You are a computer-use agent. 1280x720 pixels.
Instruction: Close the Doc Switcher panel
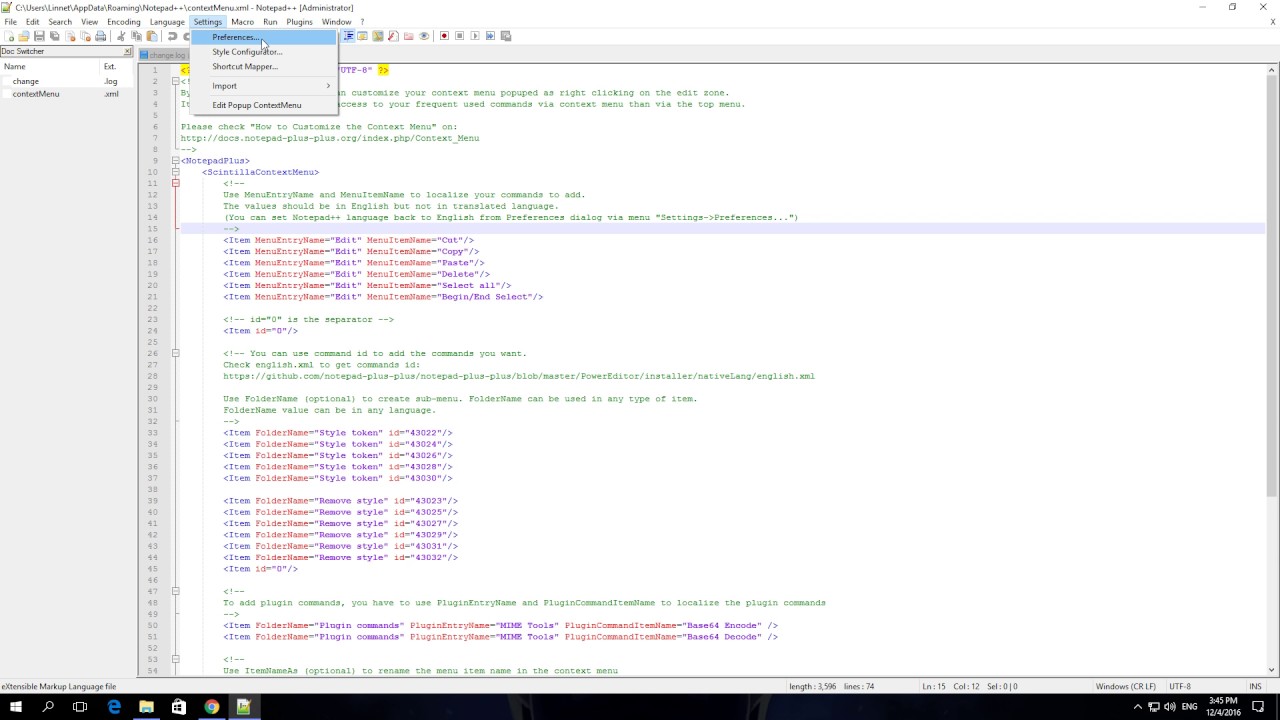click(128, 51)
